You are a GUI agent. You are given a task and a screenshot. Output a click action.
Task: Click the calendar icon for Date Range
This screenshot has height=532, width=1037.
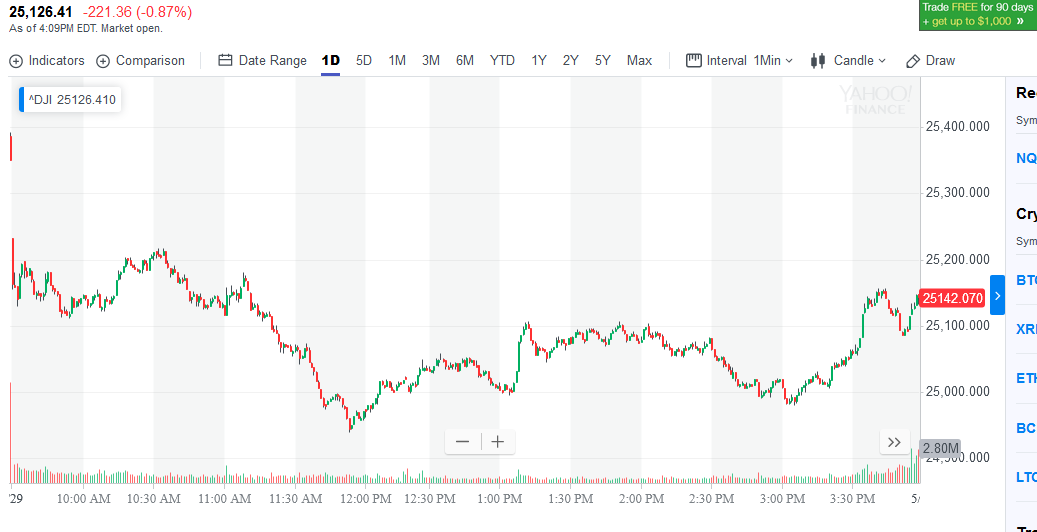click(226, 61)
